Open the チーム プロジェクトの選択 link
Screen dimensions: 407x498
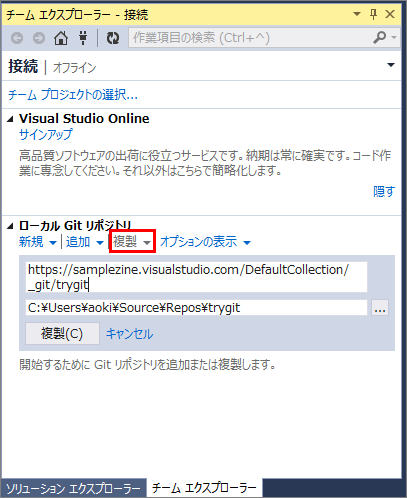click(73, 95)
